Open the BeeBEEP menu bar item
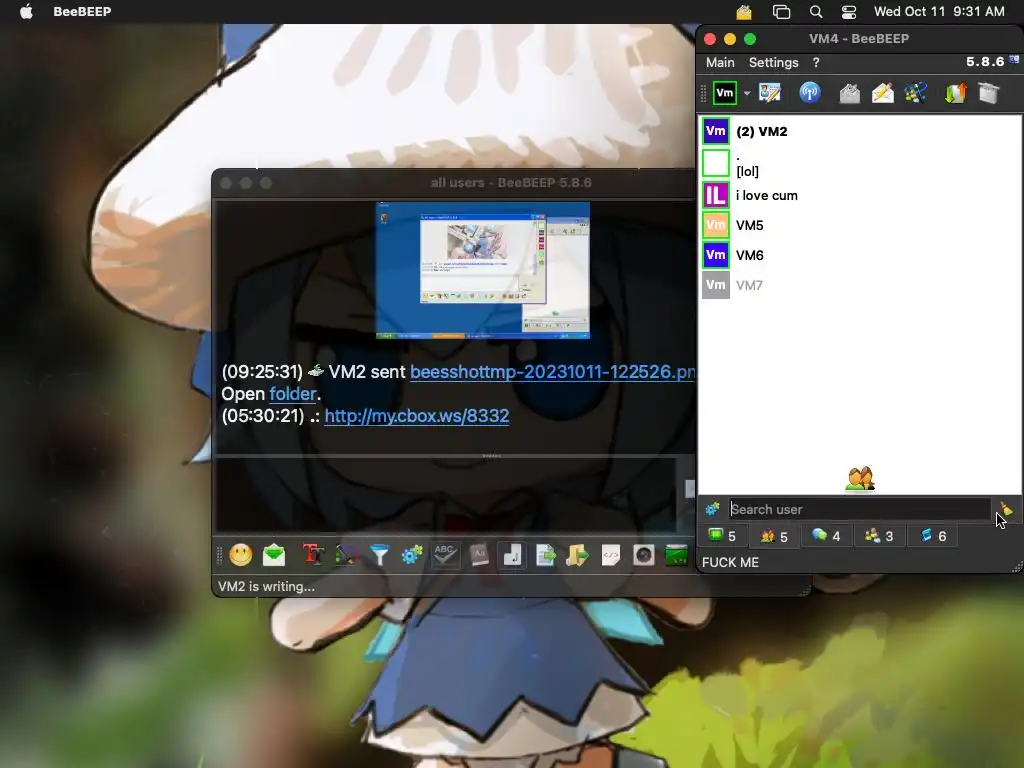Viewport: 1024px width, 768px height. pos(82,11)
